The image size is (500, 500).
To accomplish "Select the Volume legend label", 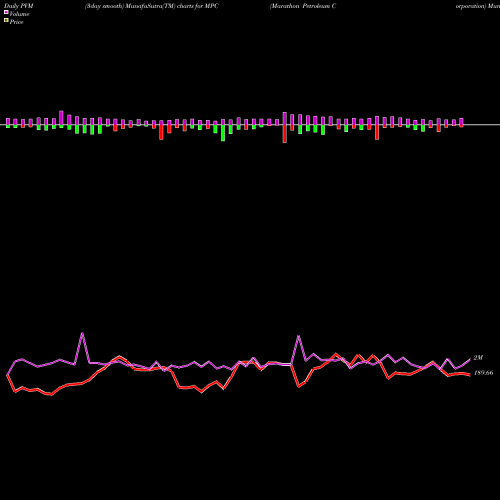I will (19, 14).
